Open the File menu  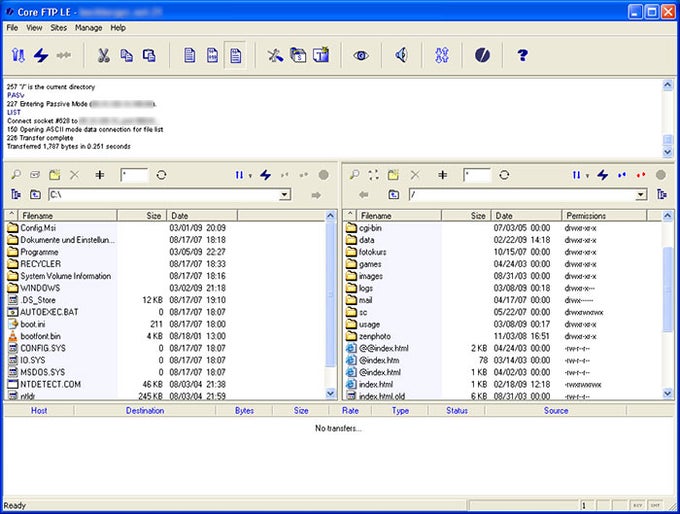click(12, 28)
